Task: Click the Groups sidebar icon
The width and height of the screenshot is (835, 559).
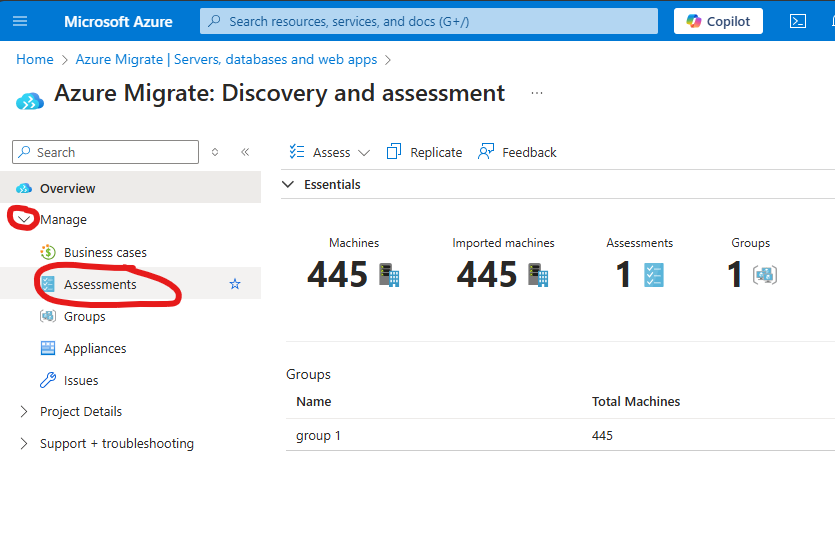Action: pos(48,316)
